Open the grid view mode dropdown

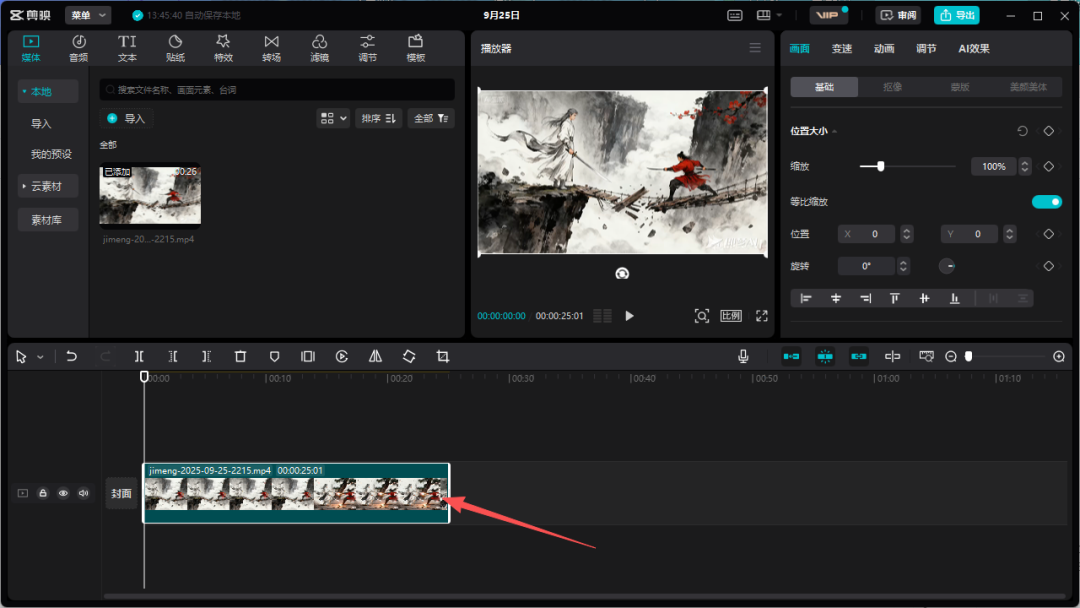point(333,118)
